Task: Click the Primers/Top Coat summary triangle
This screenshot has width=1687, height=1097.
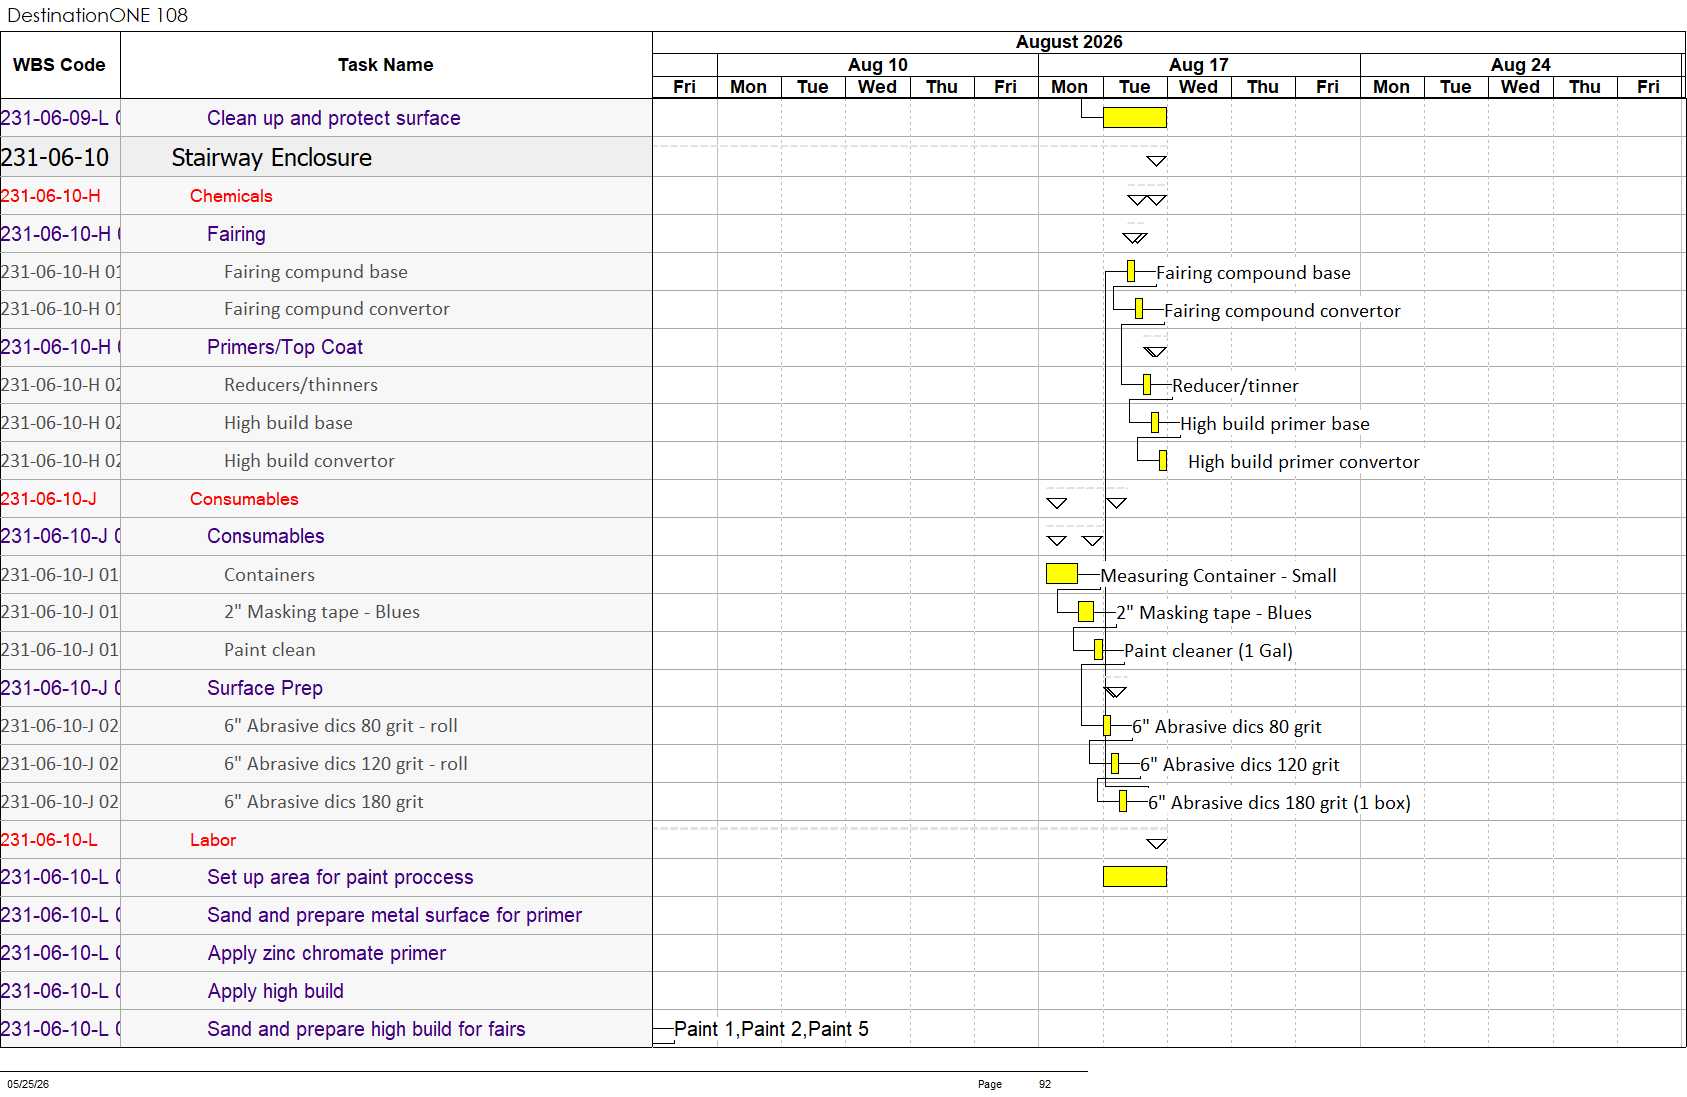Action: (x=1155, y=352)
